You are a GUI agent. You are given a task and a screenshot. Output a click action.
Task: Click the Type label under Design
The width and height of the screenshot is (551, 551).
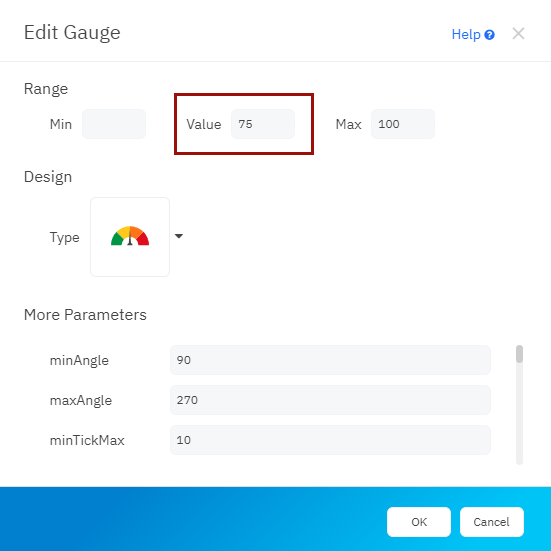pyautogui.click(x=65, y=238)
